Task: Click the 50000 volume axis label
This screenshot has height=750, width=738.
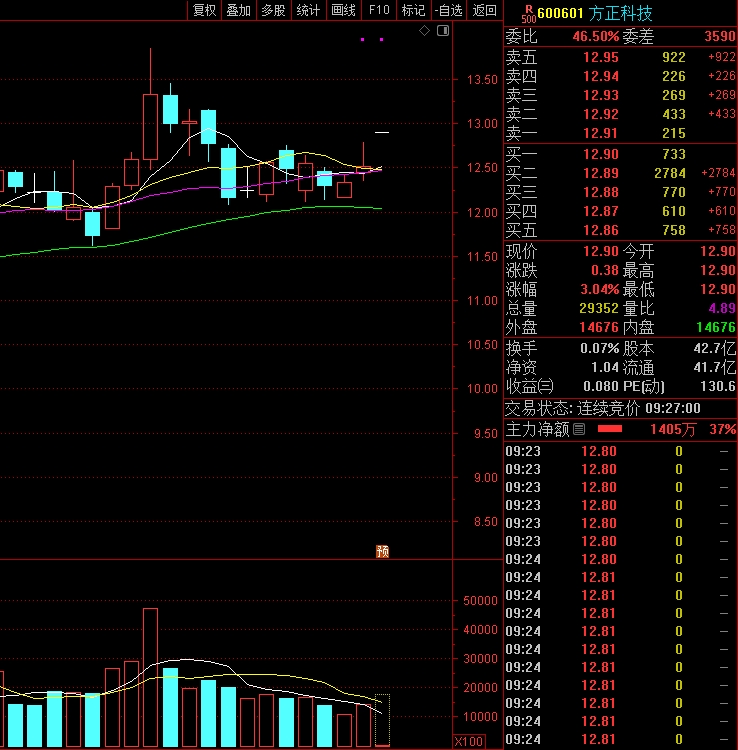Action: coord(480,601)
